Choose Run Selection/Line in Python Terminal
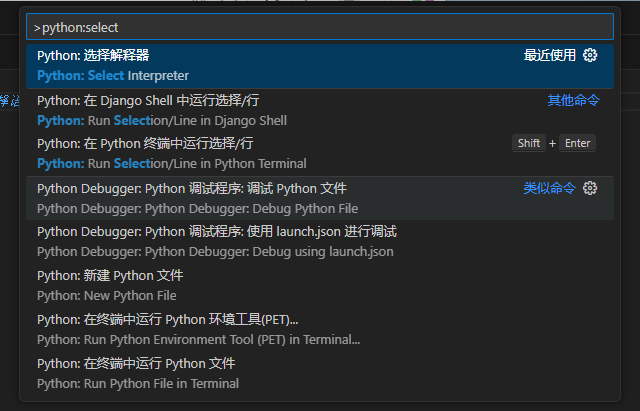The image size is (640, 411). tap(320, 154)
